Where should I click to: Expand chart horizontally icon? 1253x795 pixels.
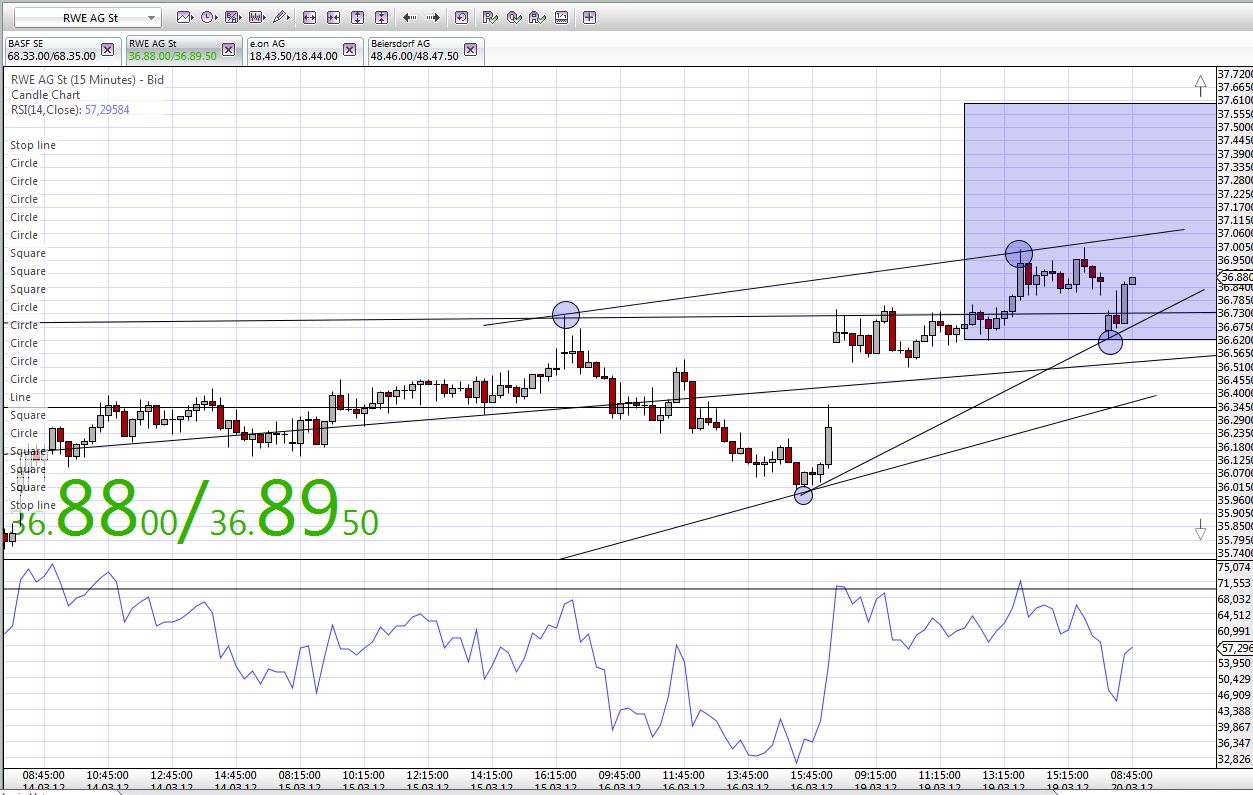tap(309, 17)
